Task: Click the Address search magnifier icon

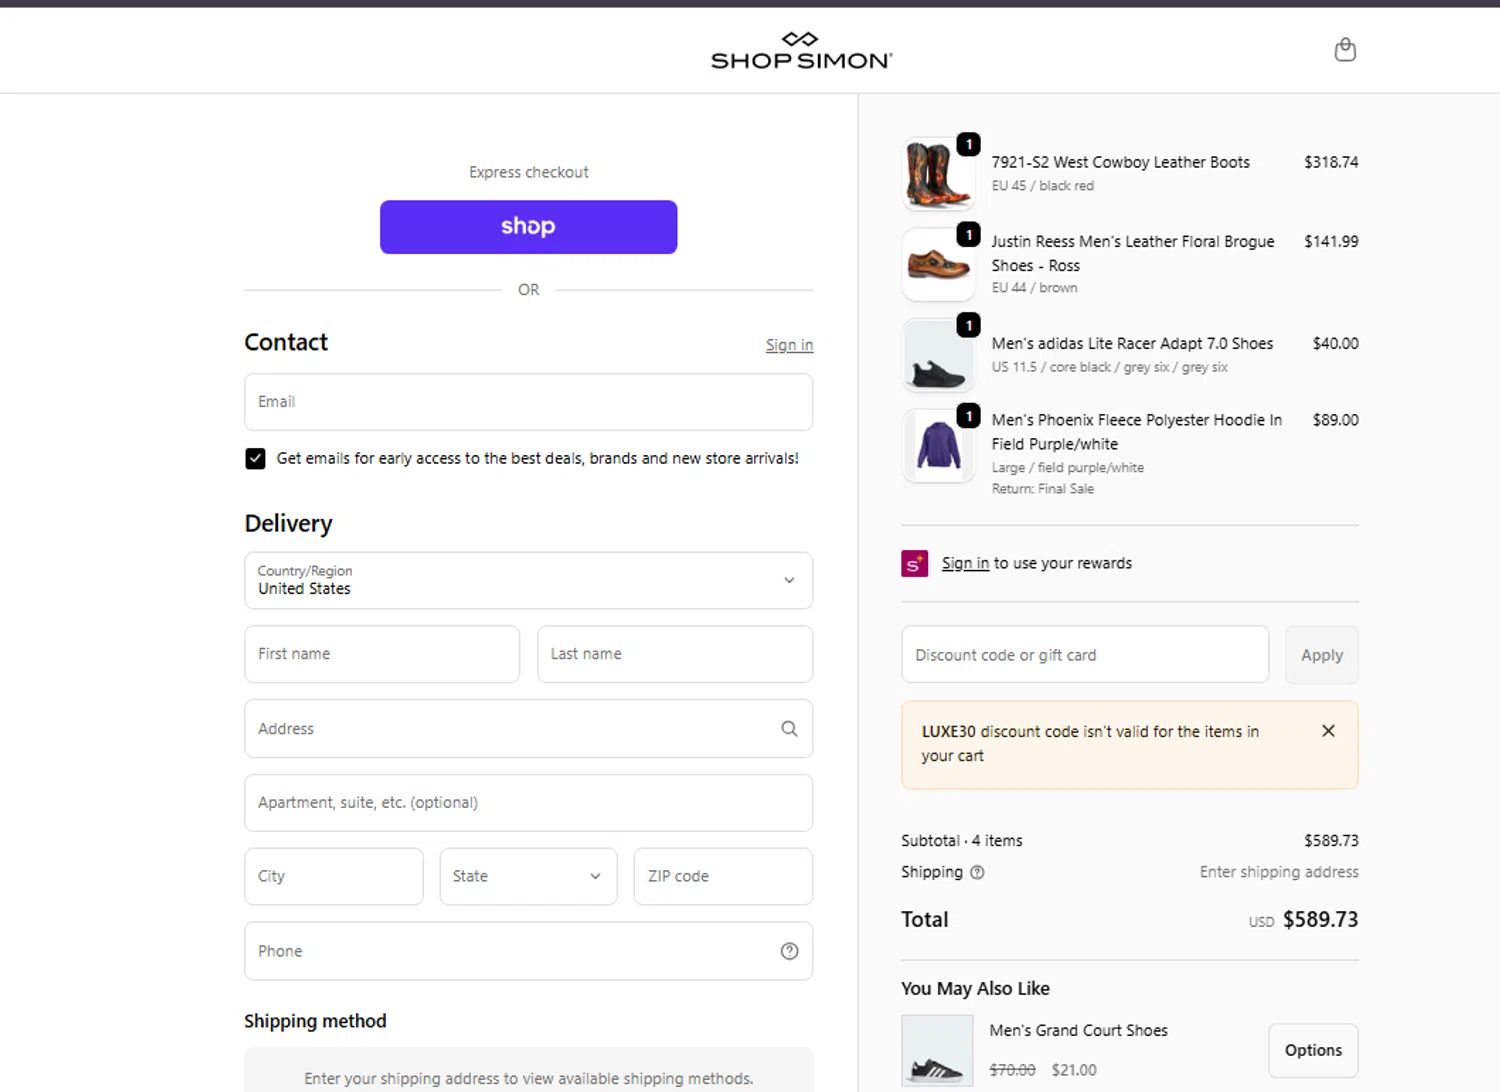Action: [x=789, y=728]
